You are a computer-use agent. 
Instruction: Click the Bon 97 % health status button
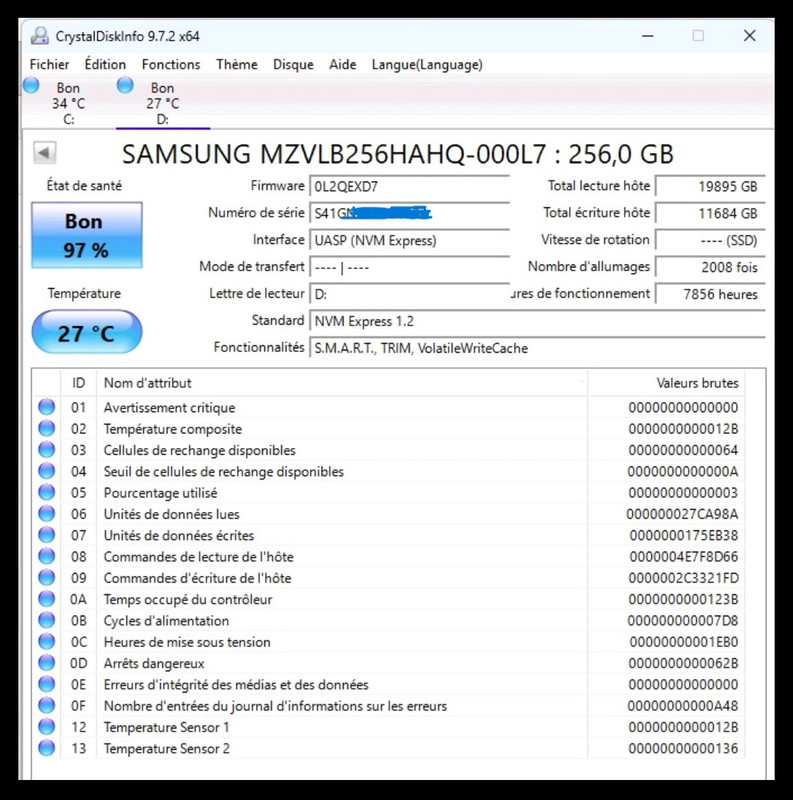[87, 235]
